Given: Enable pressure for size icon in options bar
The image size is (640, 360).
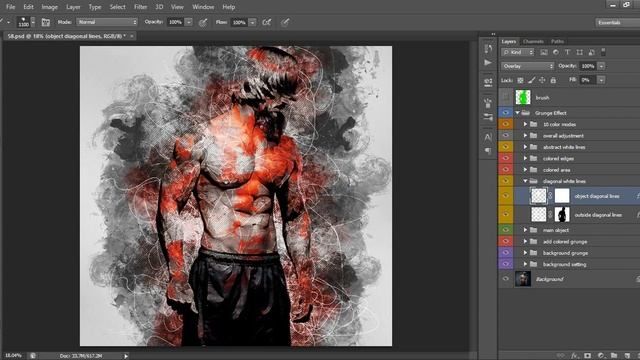Looking at the screenshot, I should 285,22.
